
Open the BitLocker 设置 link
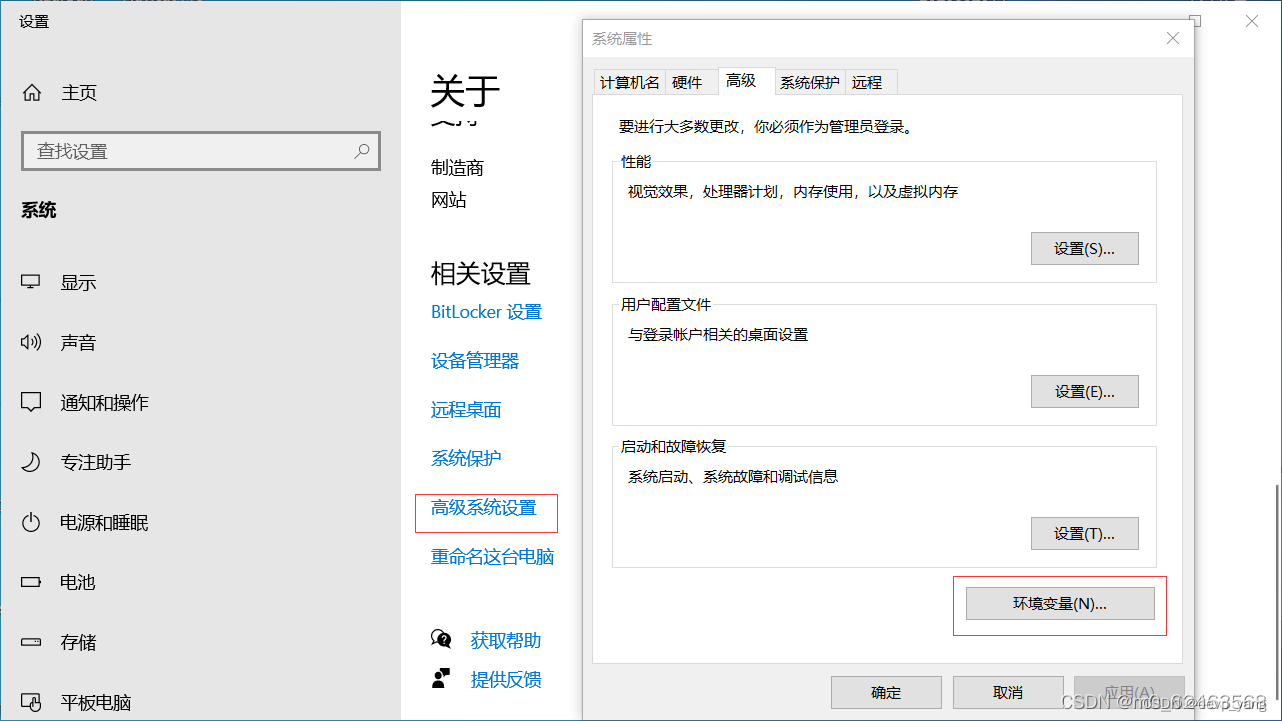coord(486,312)
